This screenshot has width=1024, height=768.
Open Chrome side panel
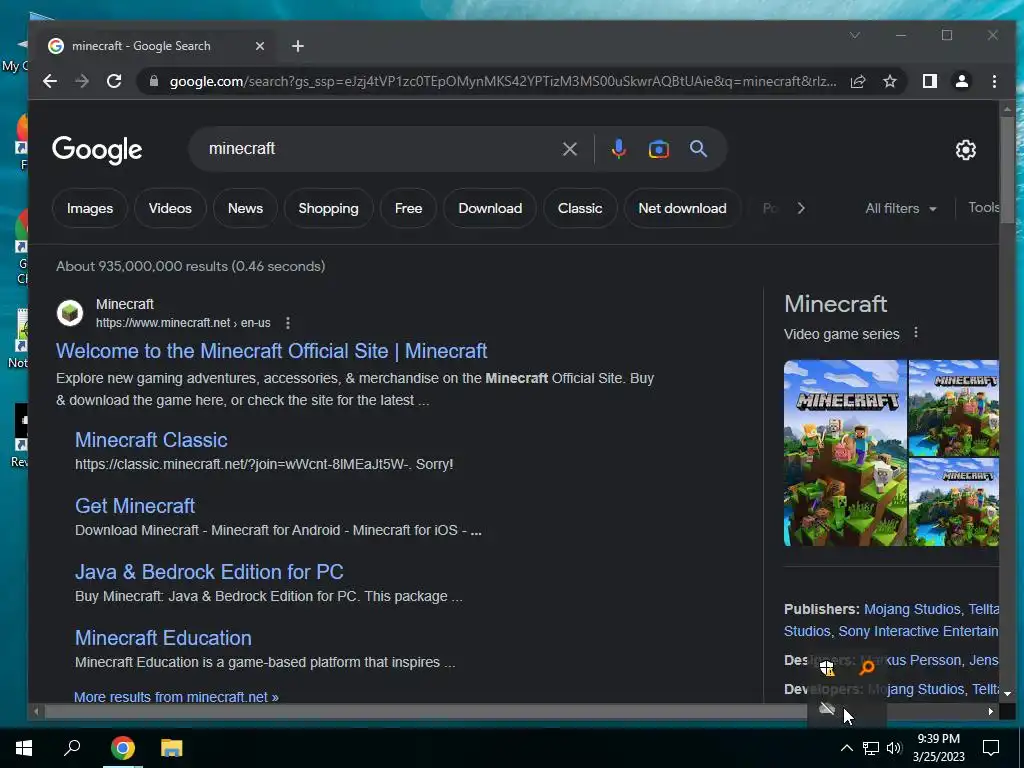[930, 81]
